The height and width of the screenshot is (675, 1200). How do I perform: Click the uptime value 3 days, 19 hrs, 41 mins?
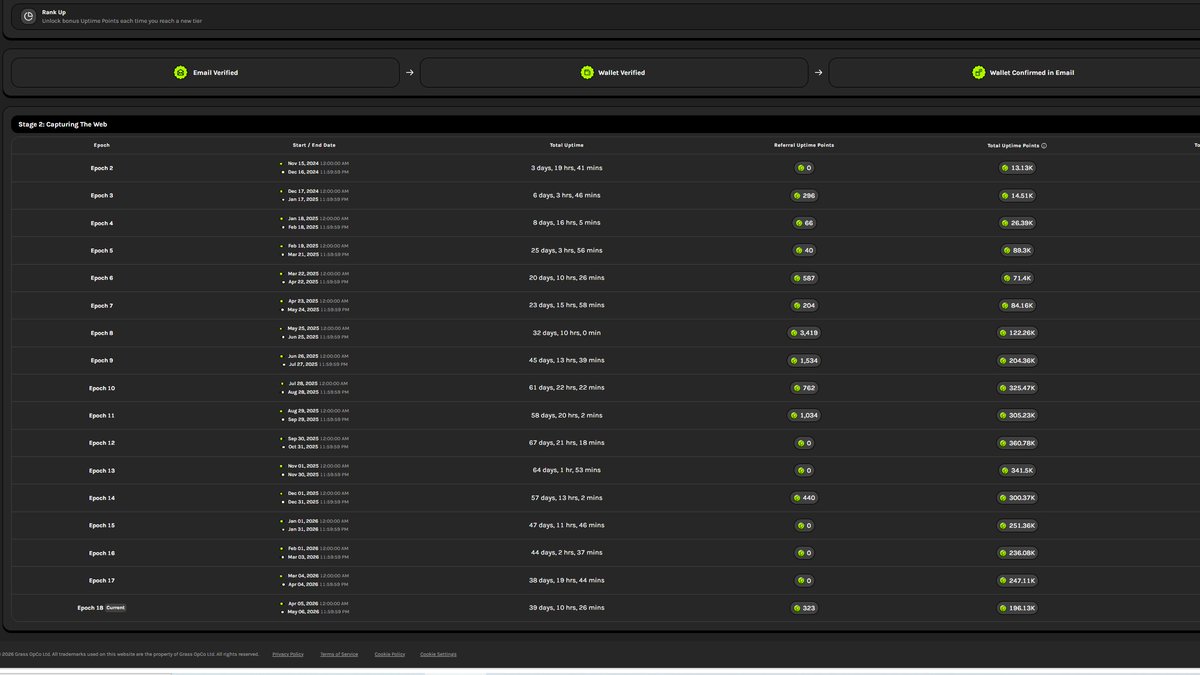click(x=567, y=168)
